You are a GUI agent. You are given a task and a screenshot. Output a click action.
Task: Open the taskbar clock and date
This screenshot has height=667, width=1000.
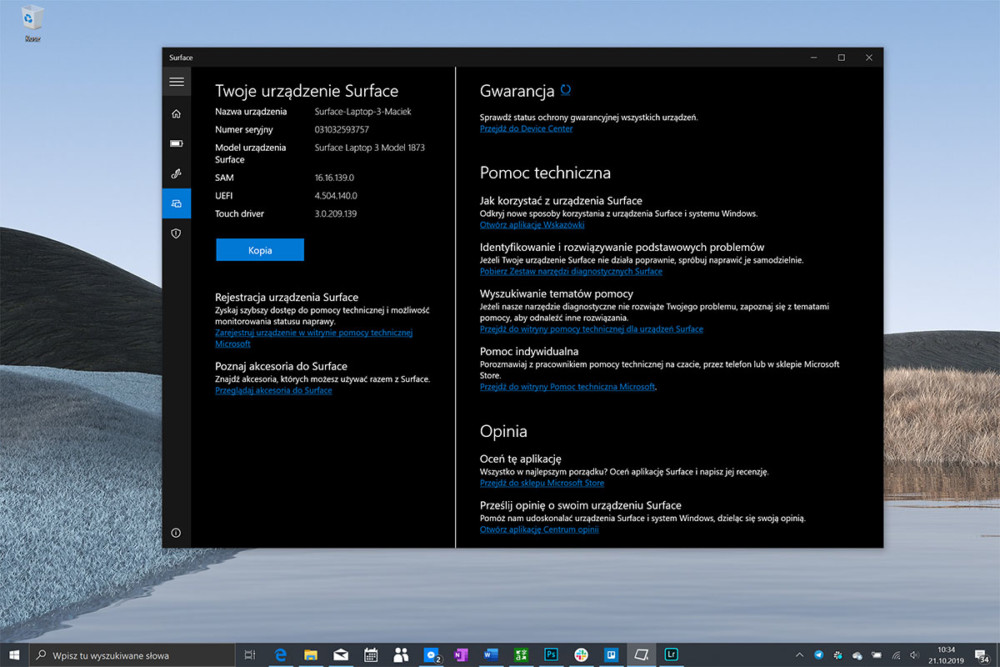tap(946, 655)
